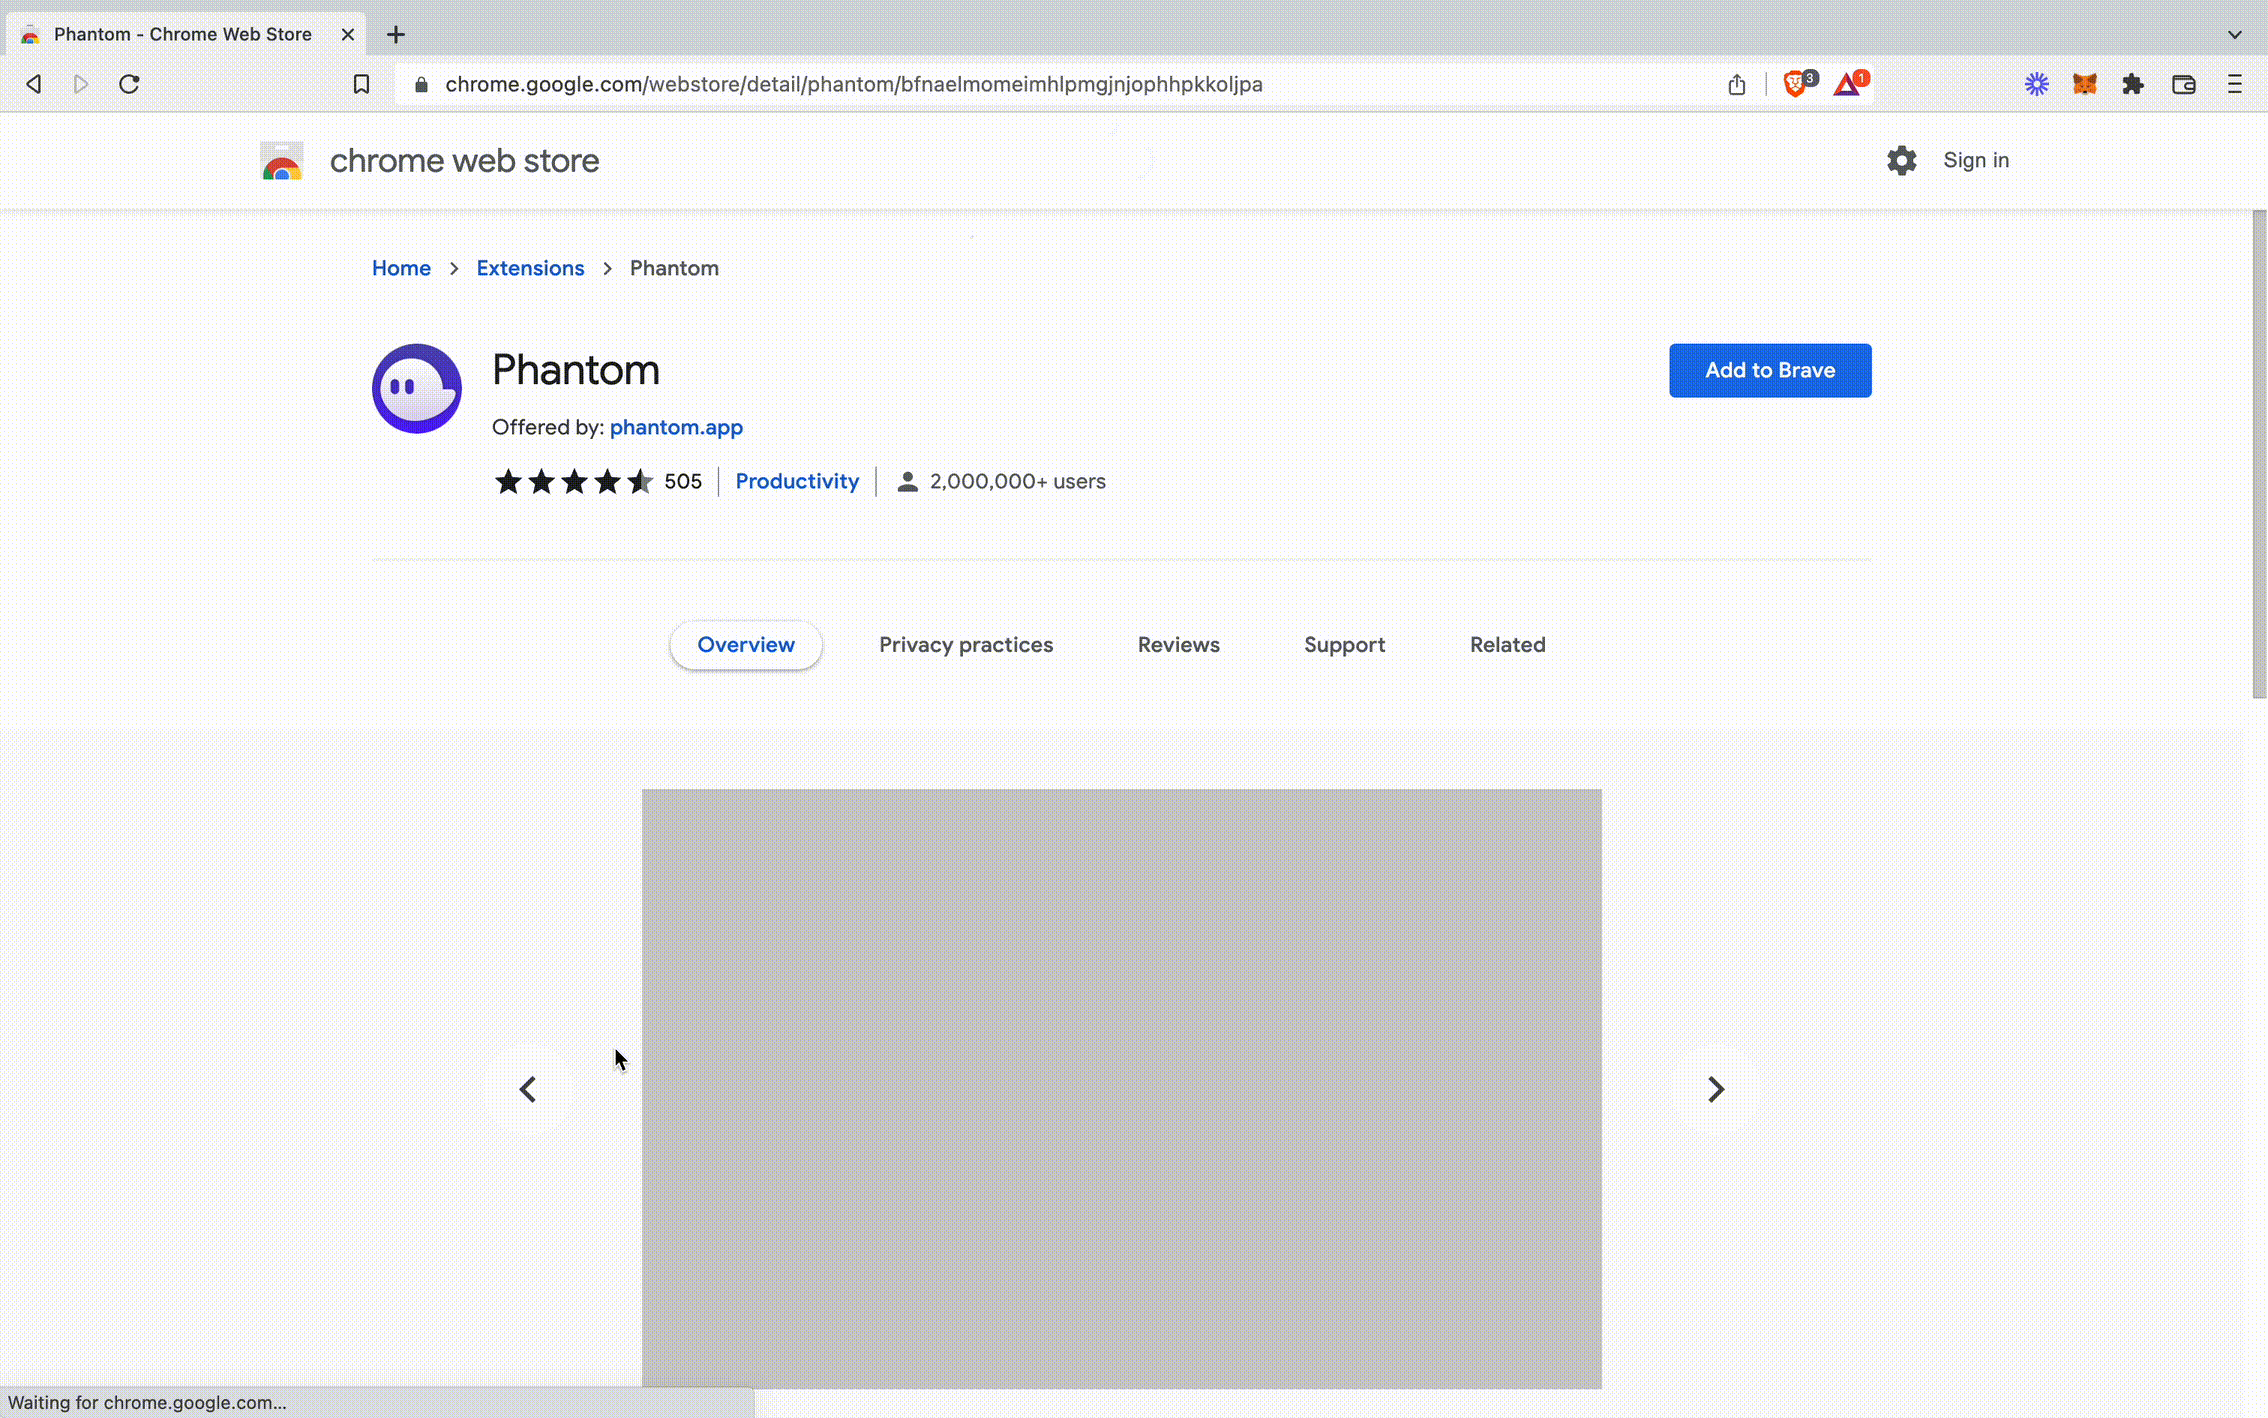2268x1418 pixels.
Task: Click the page vertical scrollbar
Action: 2259,455
